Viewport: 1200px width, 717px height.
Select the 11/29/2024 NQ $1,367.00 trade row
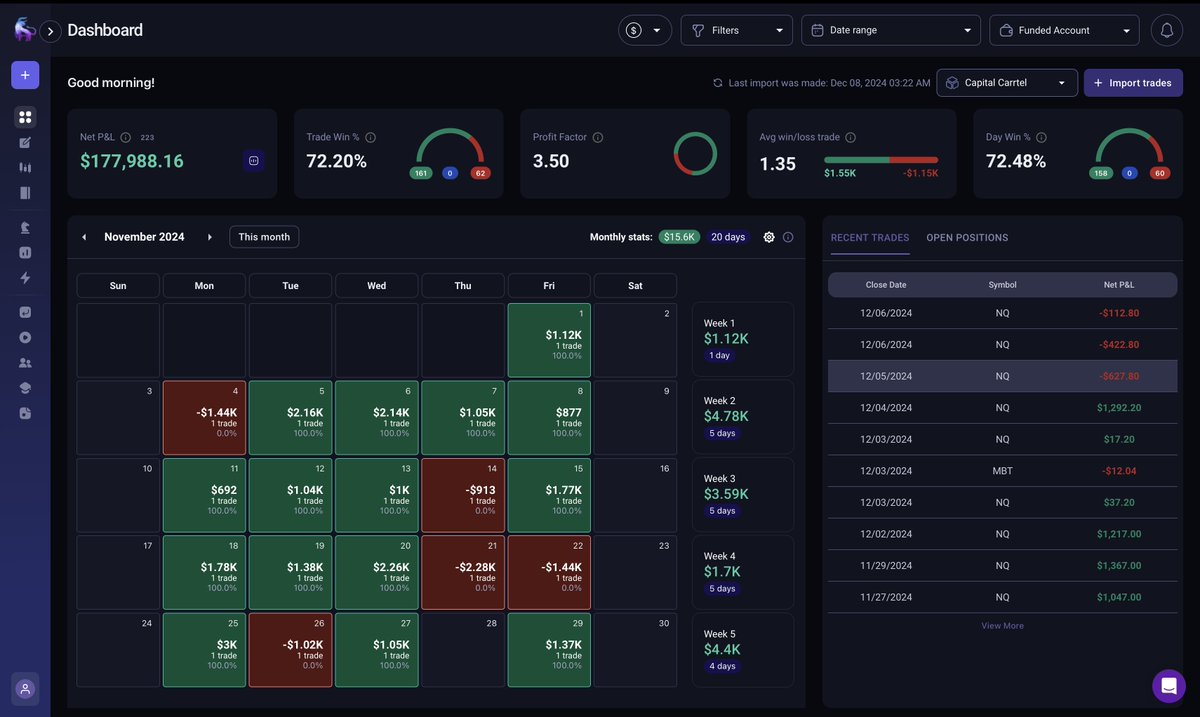tap(1002, 565)
